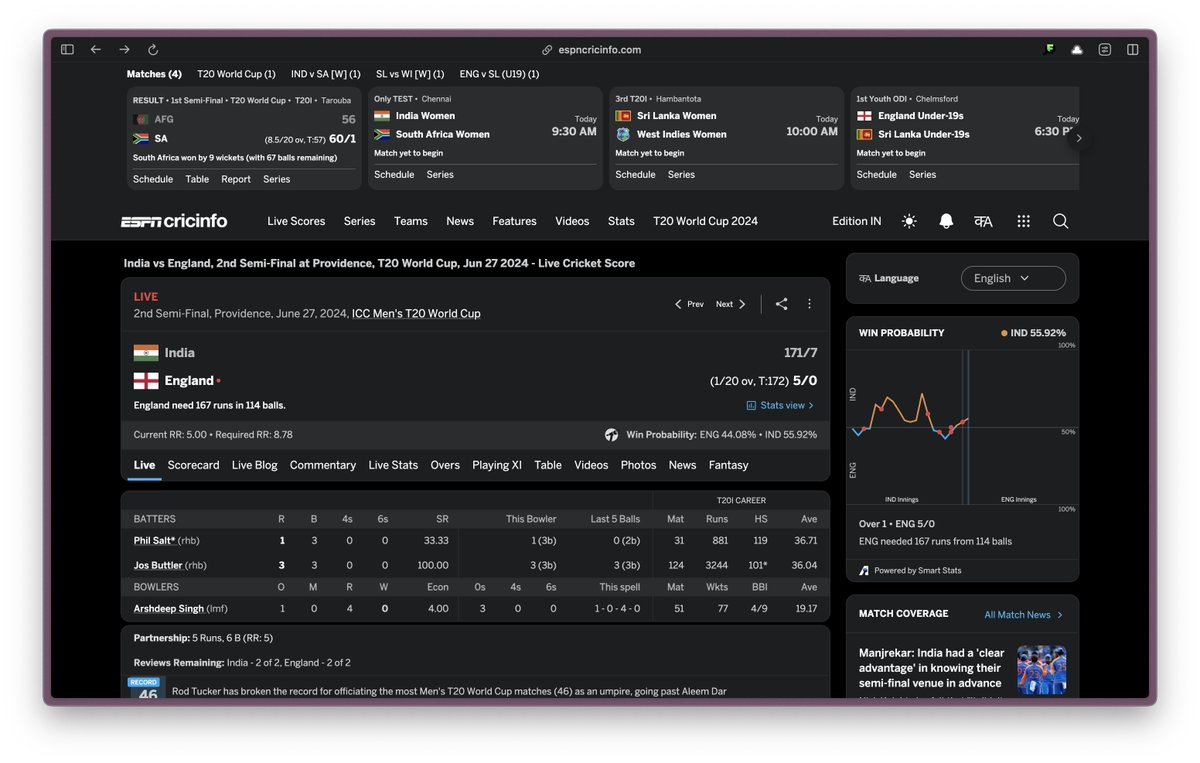The image size is (1200, 763).
Task: Click the ESPNcricinfo logo
Action: [x=175, y=221]
